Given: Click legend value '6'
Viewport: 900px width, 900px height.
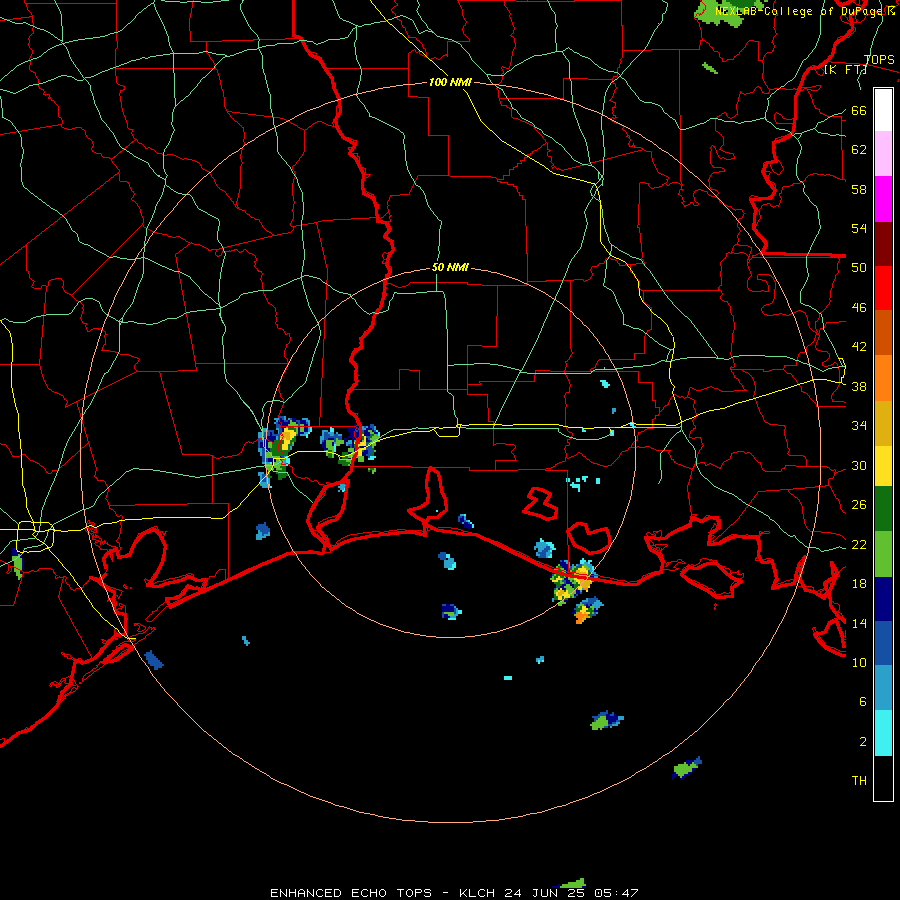Looking at the screenshot, I should pos(863,702).
